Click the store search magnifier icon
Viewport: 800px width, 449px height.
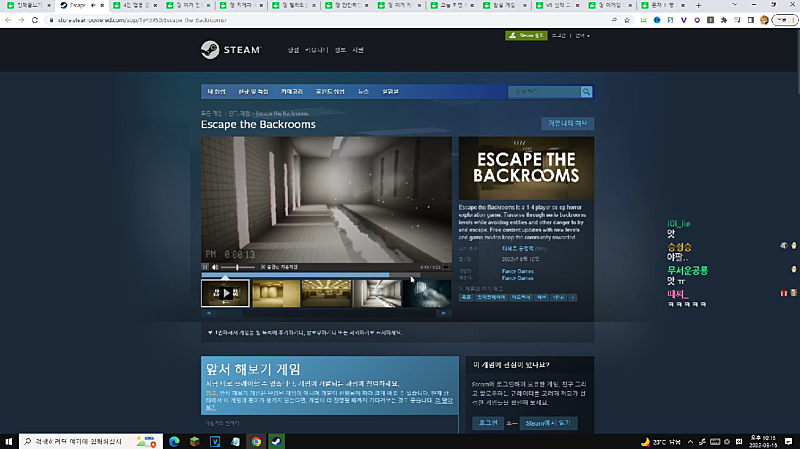point(586,92)
